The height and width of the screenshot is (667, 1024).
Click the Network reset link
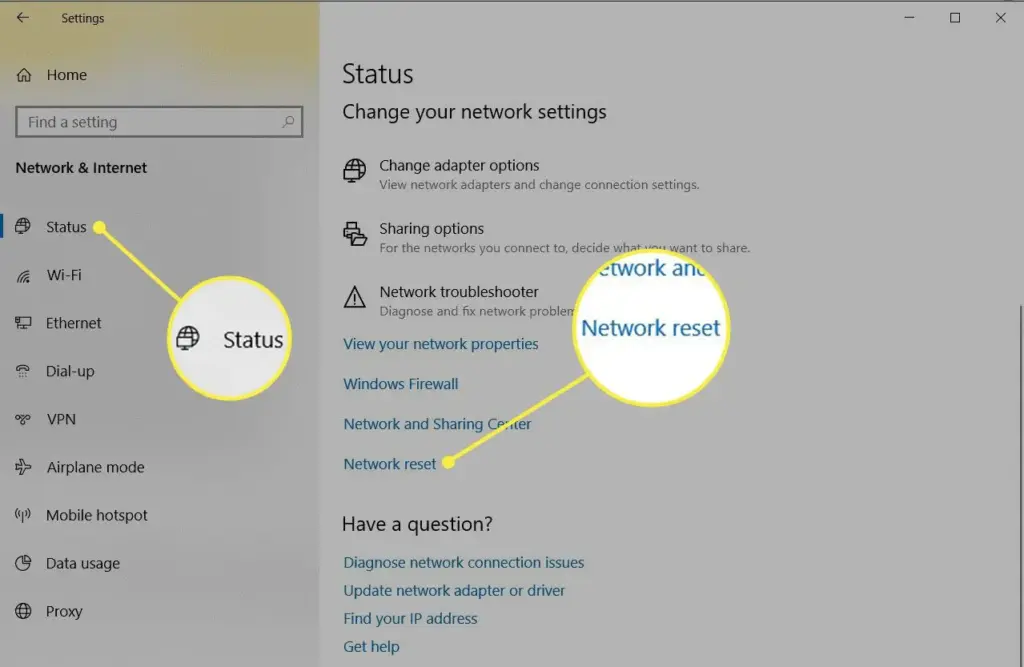[389, 464]
